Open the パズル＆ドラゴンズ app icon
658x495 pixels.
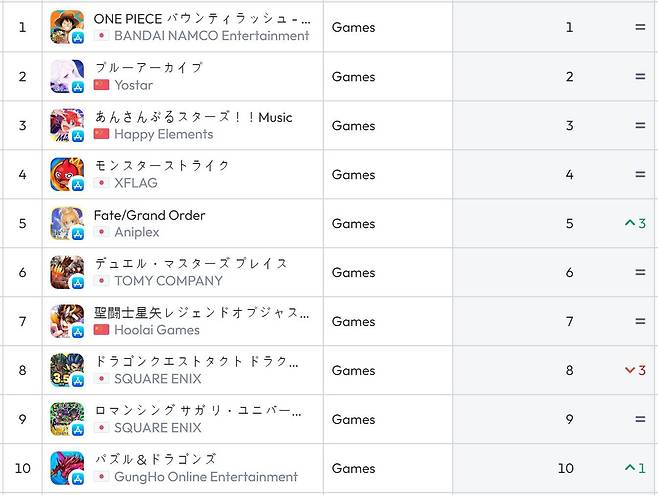[67, 468]
